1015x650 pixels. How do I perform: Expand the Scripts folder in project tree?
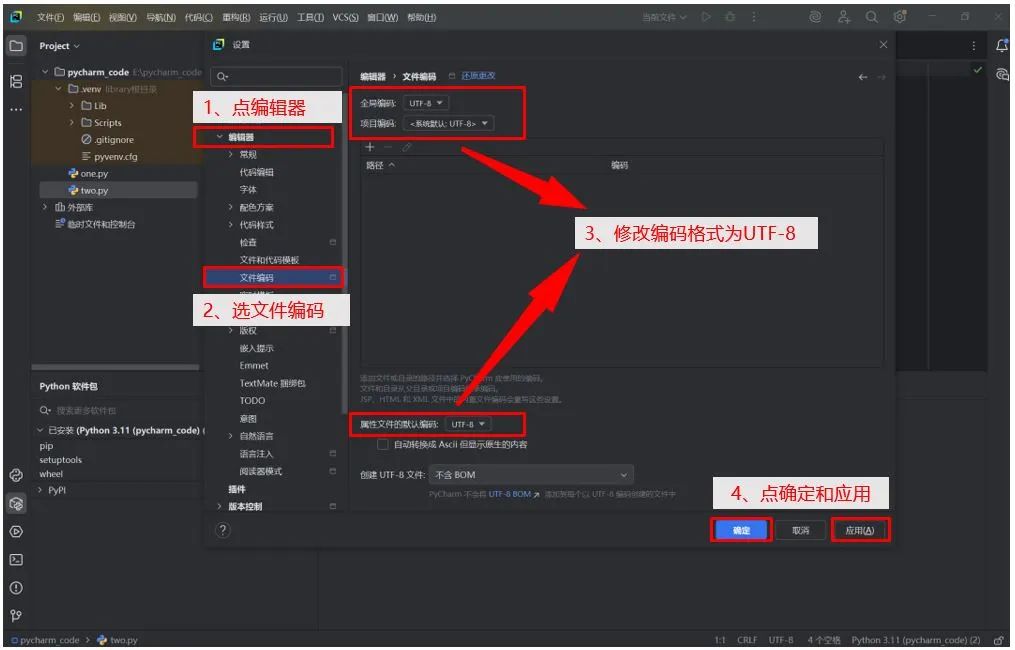click(x=72, y=122)
